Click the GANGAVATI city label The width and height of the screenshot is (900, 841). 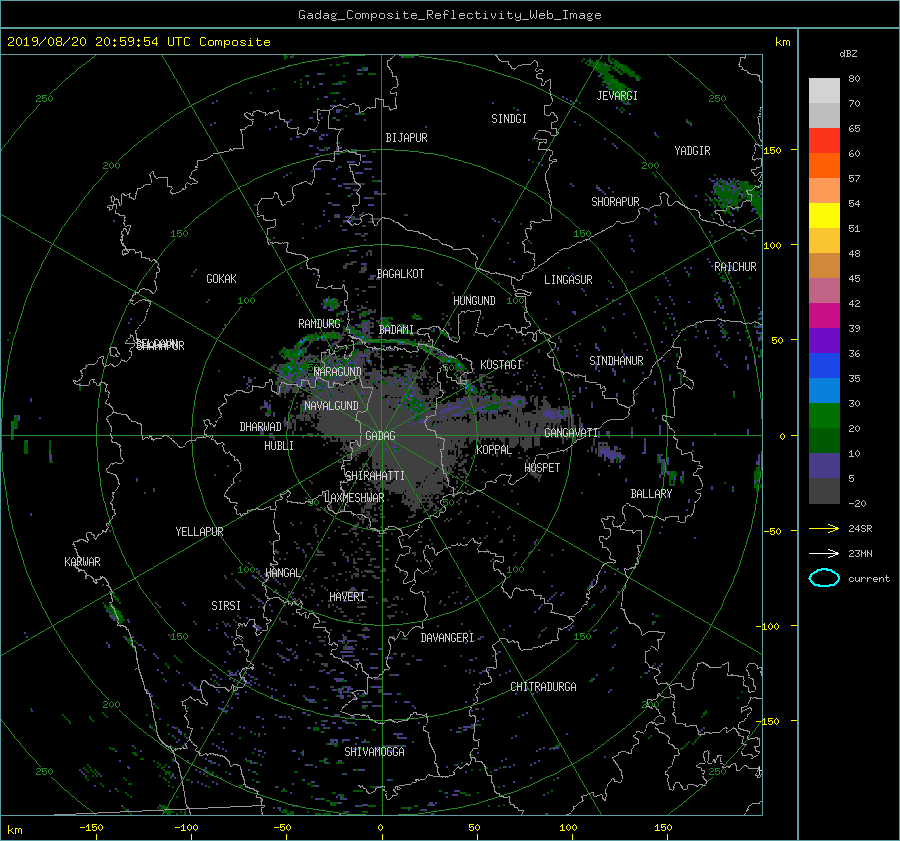pyautogui.click(x=571, y=432)
